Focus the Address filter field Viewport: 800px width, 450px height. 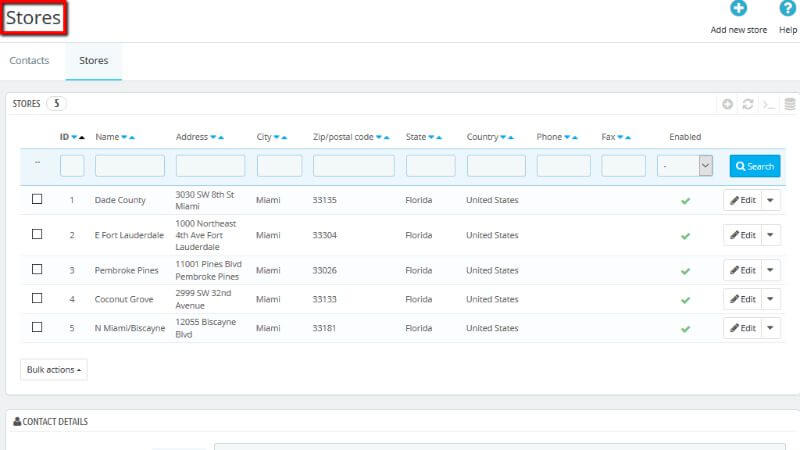[x=210, y=166]
